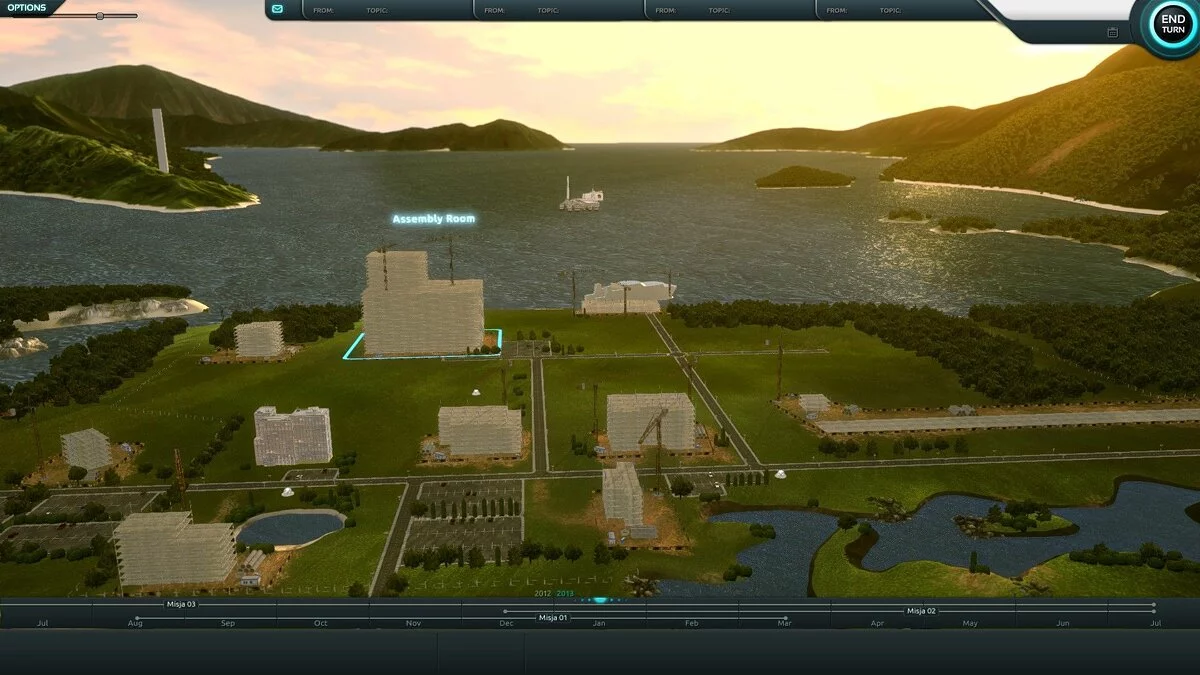Select Misja 01 on the timeline
1200x675 pixels.
(x=552, y=618)
